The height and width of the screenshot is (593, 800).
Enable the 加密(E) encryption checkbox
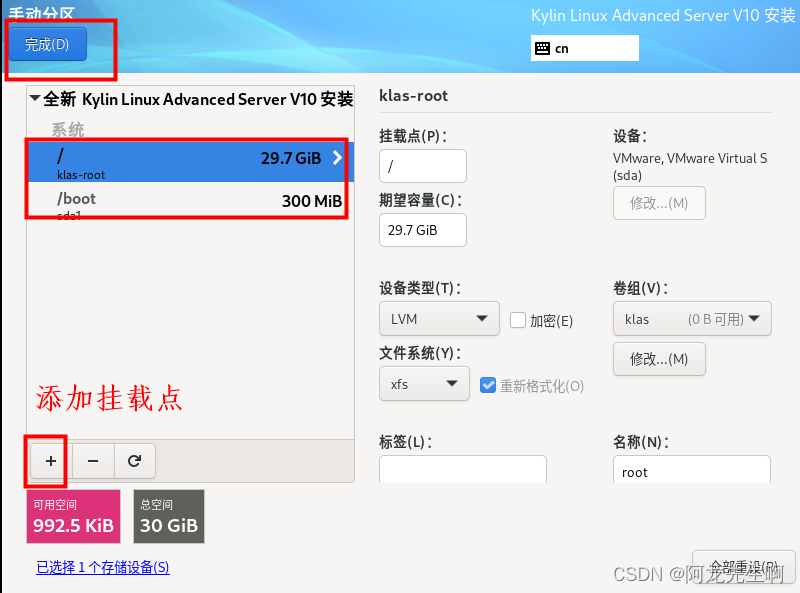518,320
